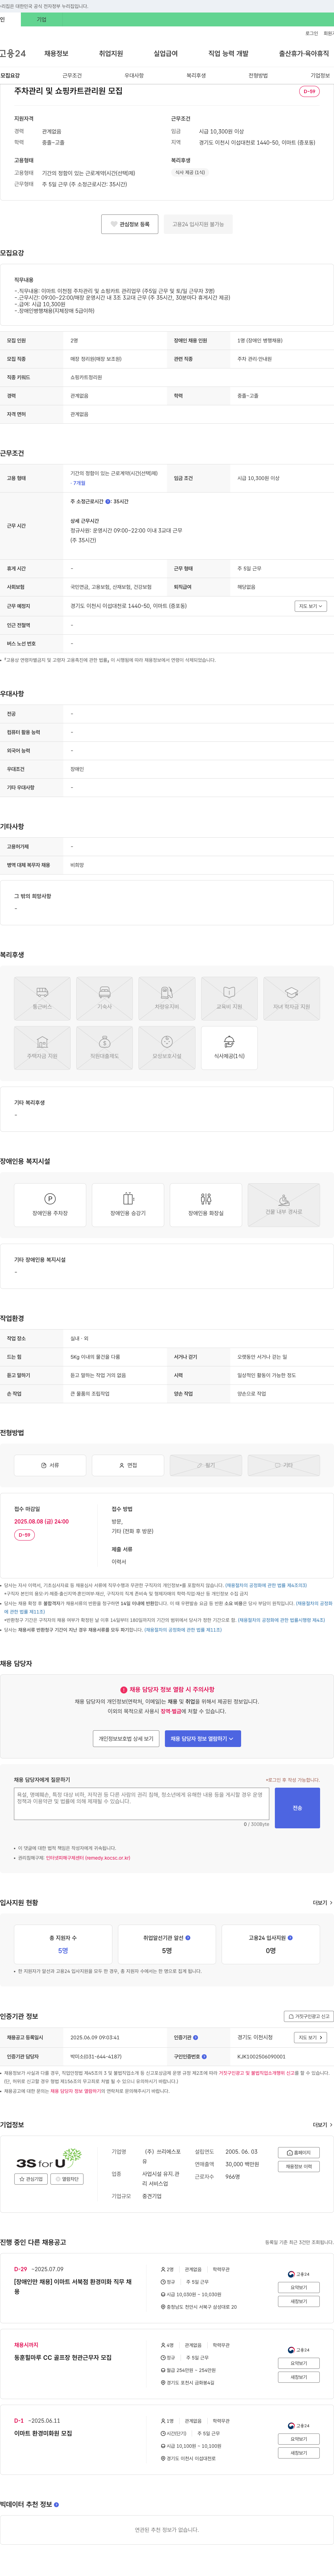Select the 서류 screening method box
The height and width of the screenshot is (2576, 334).
[50, 1465]
